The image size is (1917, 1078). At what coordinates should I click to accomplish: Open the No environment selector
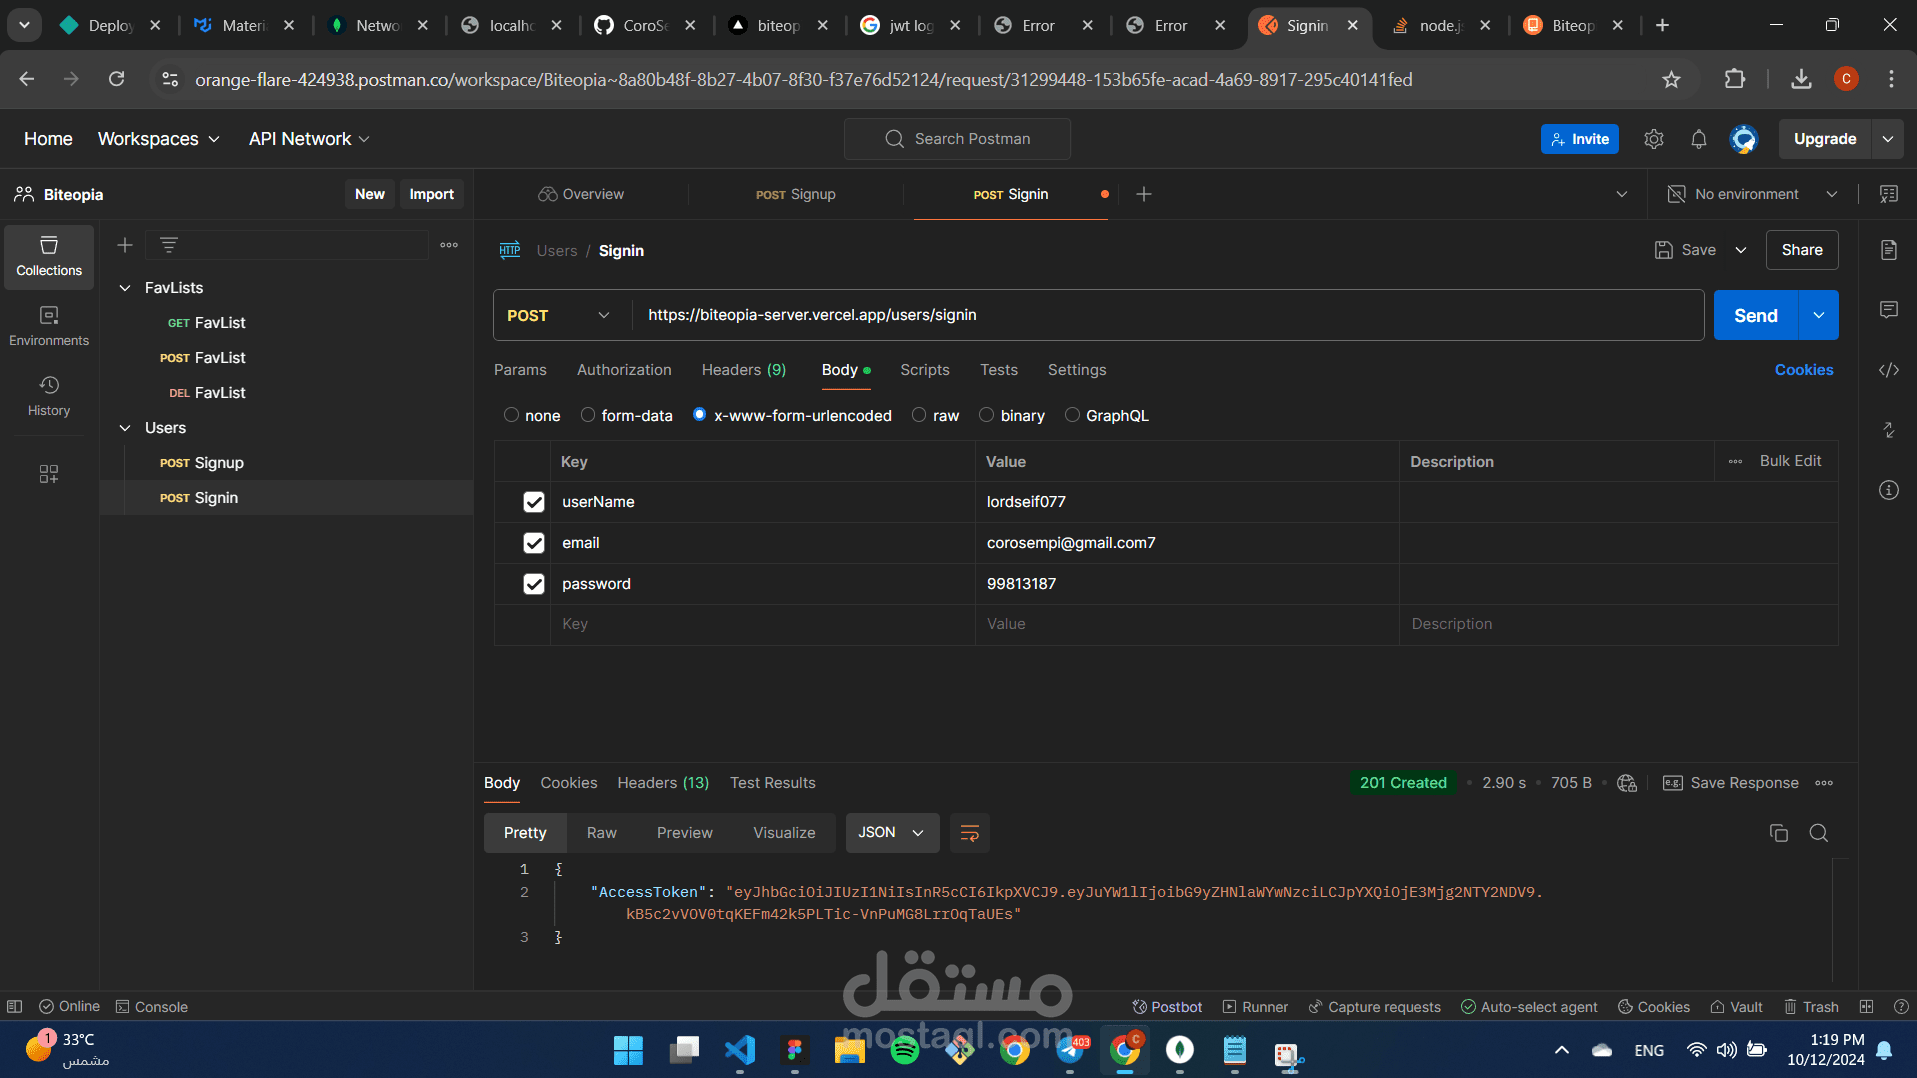(1753, 194)
